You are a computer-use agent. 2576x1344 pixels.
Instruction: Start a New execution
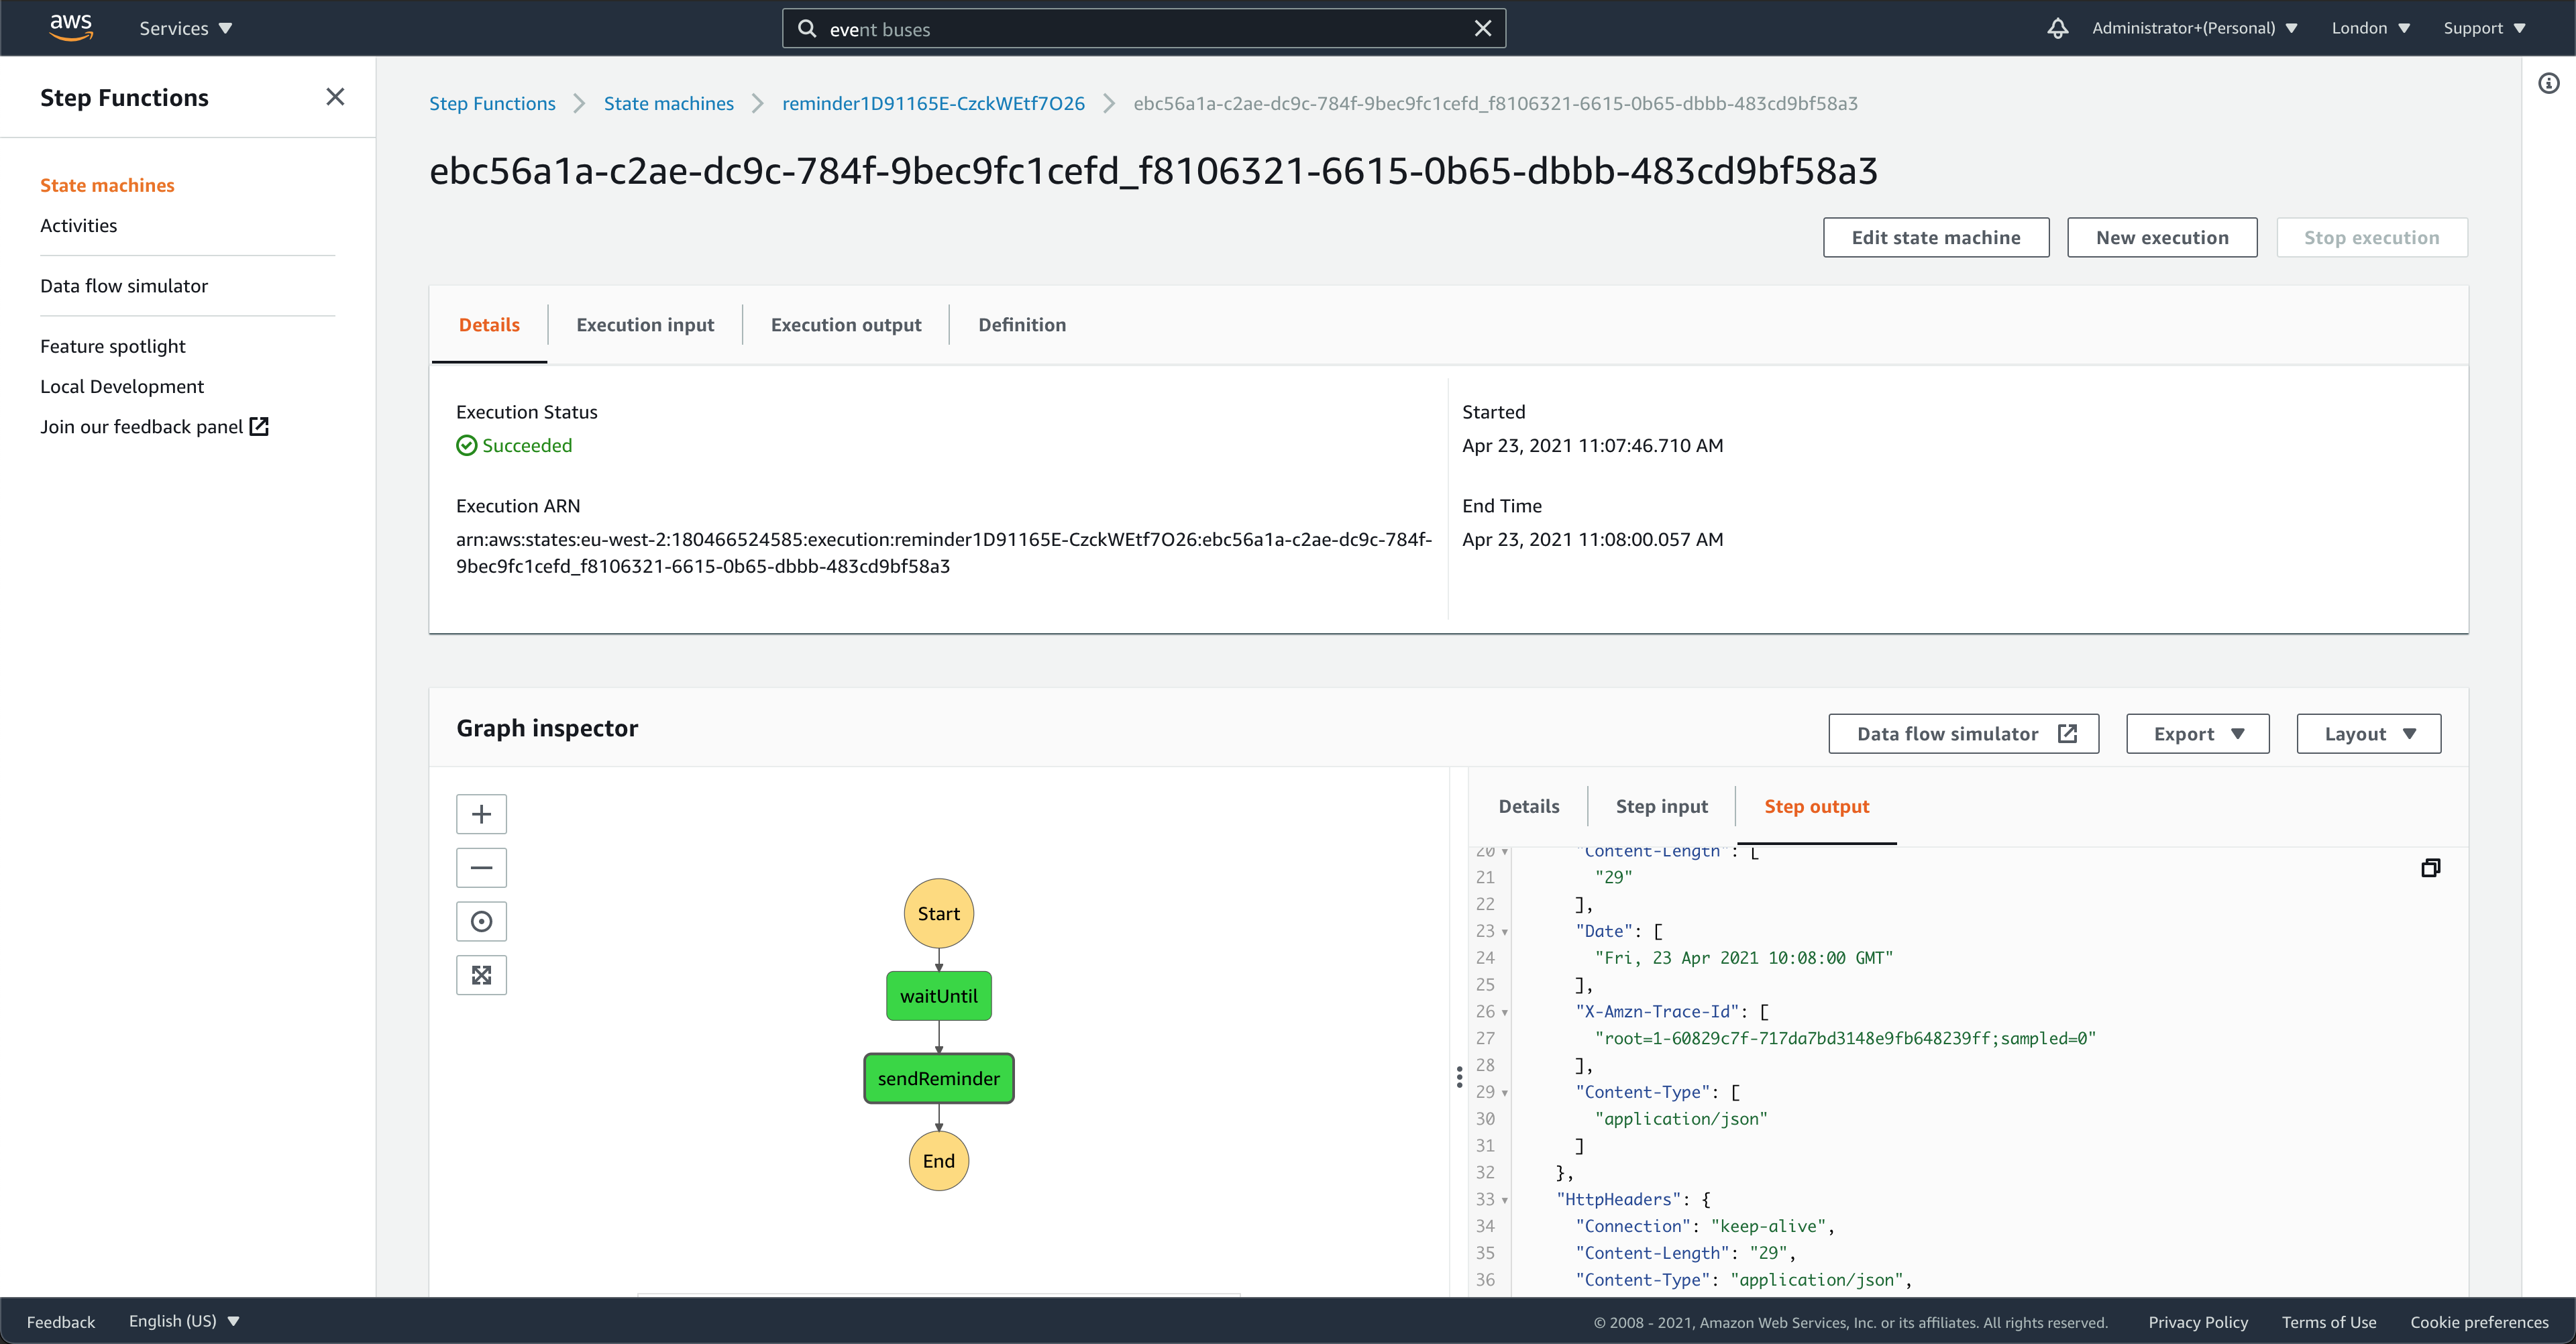[x=2162, y=237]
